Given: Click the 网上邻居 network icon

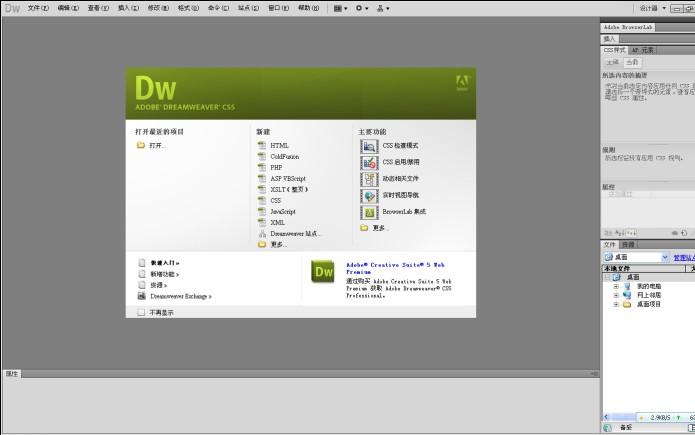Looking at the screenshot, I should point(627,295).
